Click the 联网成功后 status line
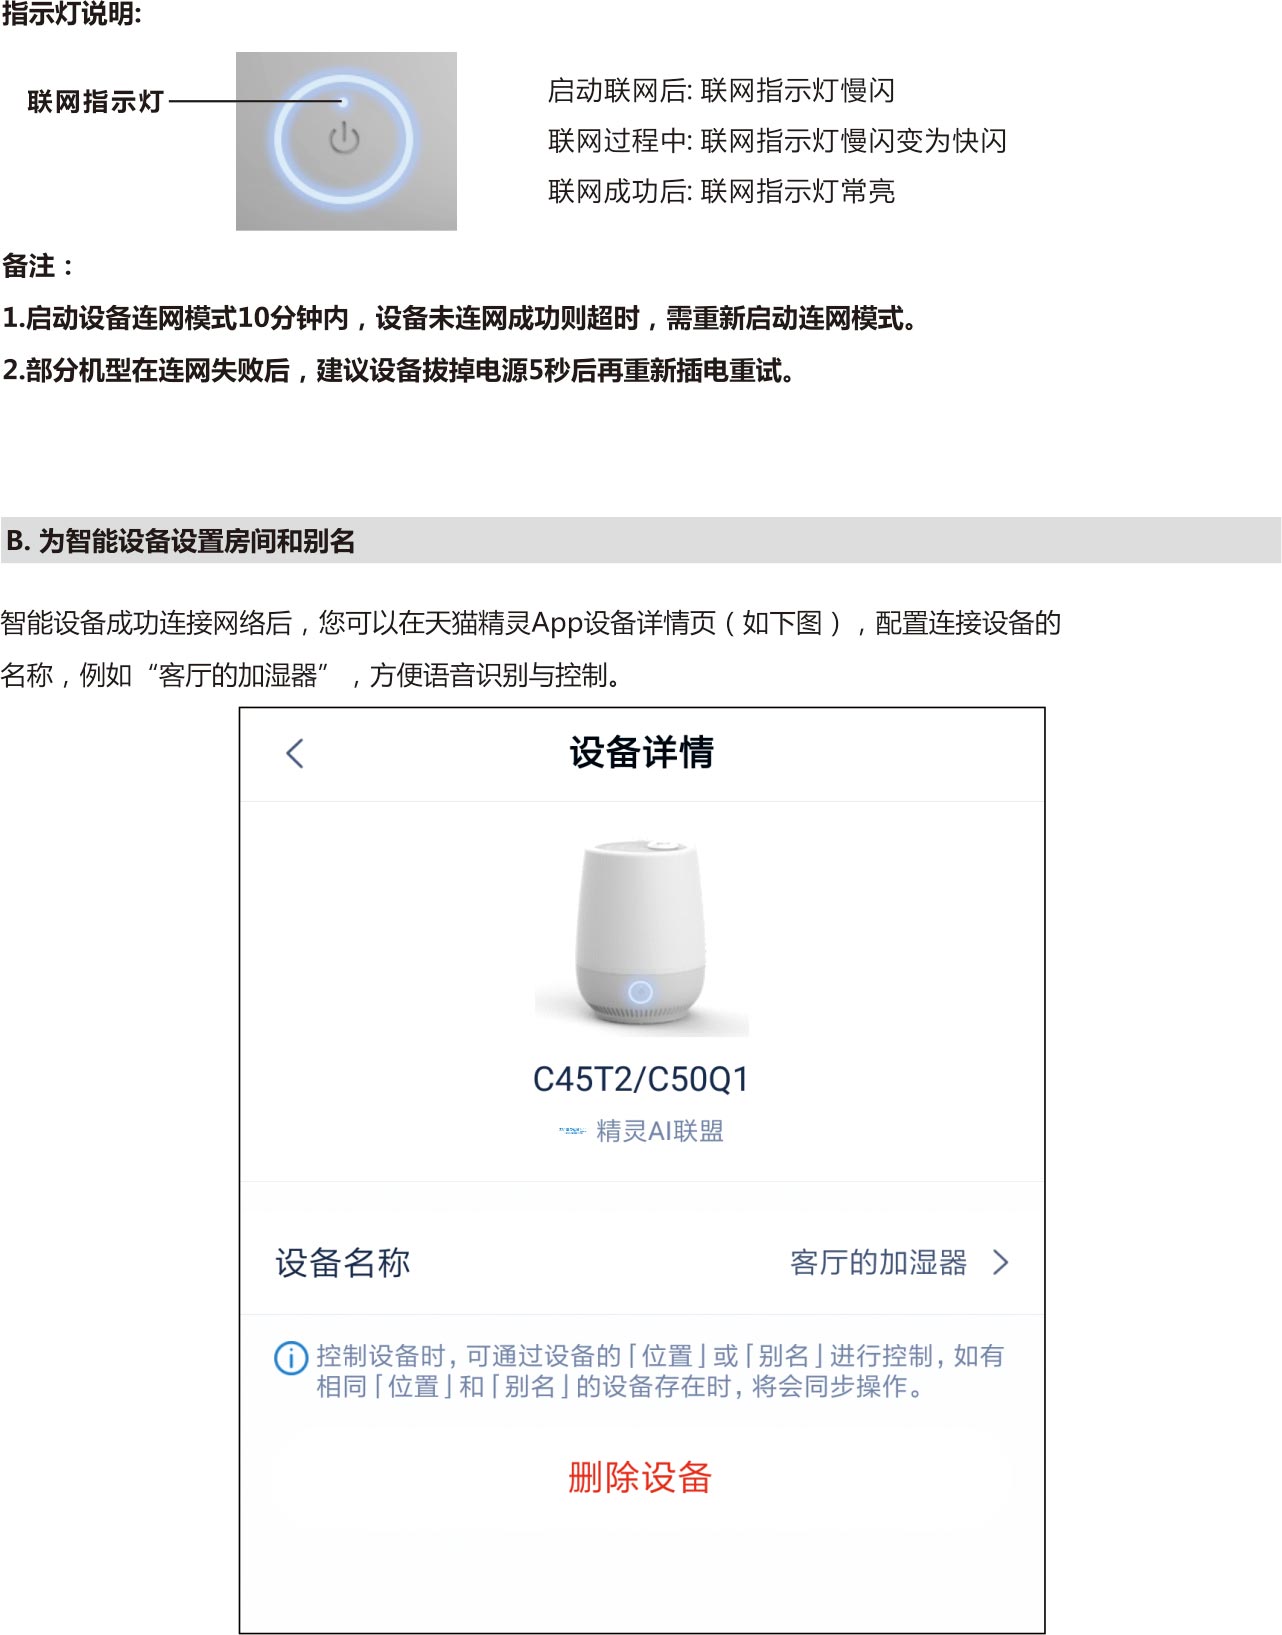 tap(721, 191)
